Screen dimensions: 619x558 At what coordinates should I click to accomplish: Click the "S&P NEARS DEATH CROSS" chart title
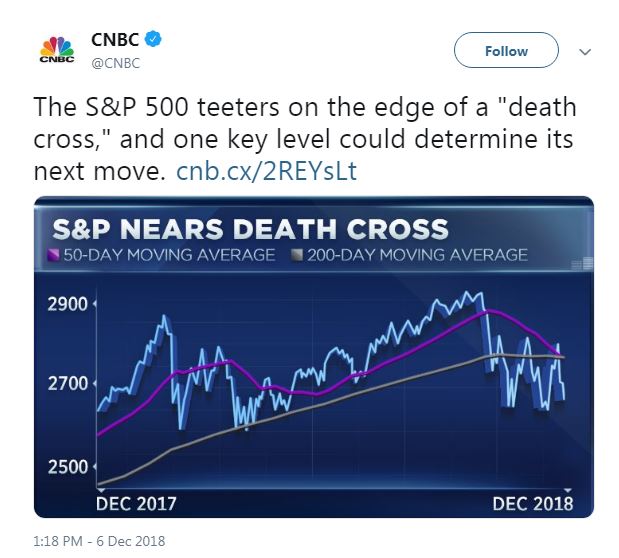pos(249,227)
